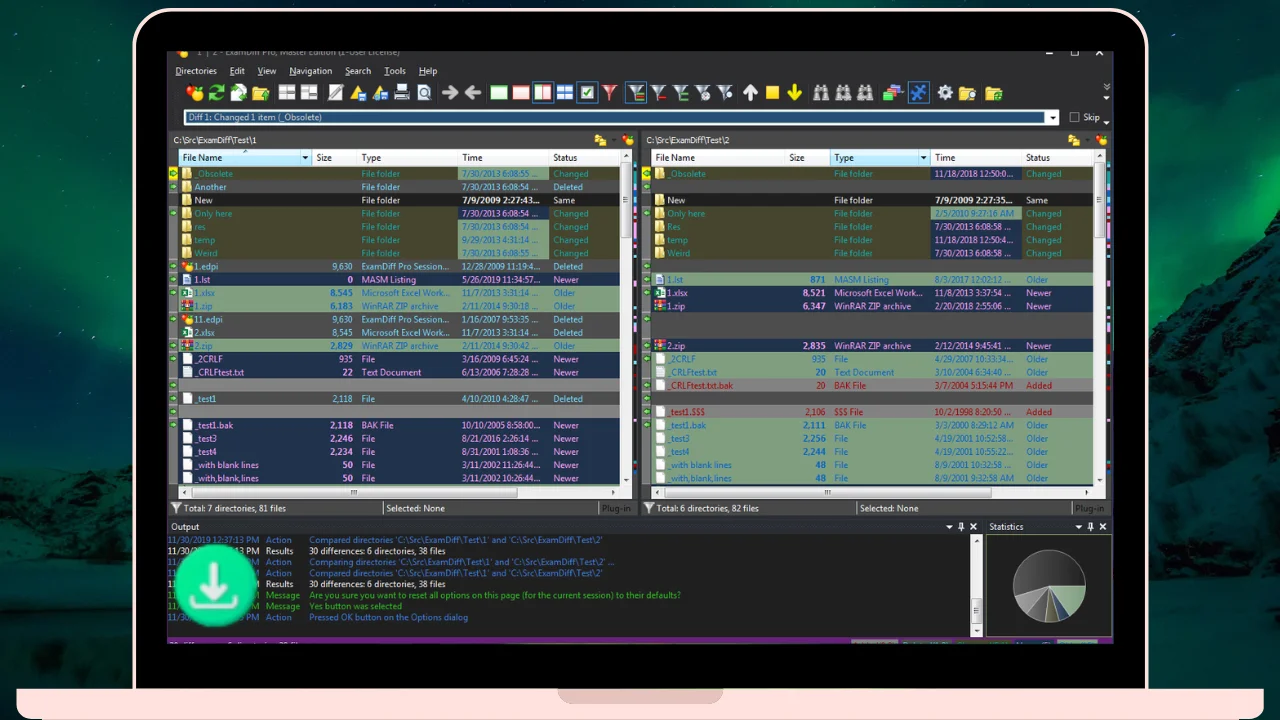Toggle the blue puzzle plug-in button
1280x720 pixels.
click(x=918, y=93)
